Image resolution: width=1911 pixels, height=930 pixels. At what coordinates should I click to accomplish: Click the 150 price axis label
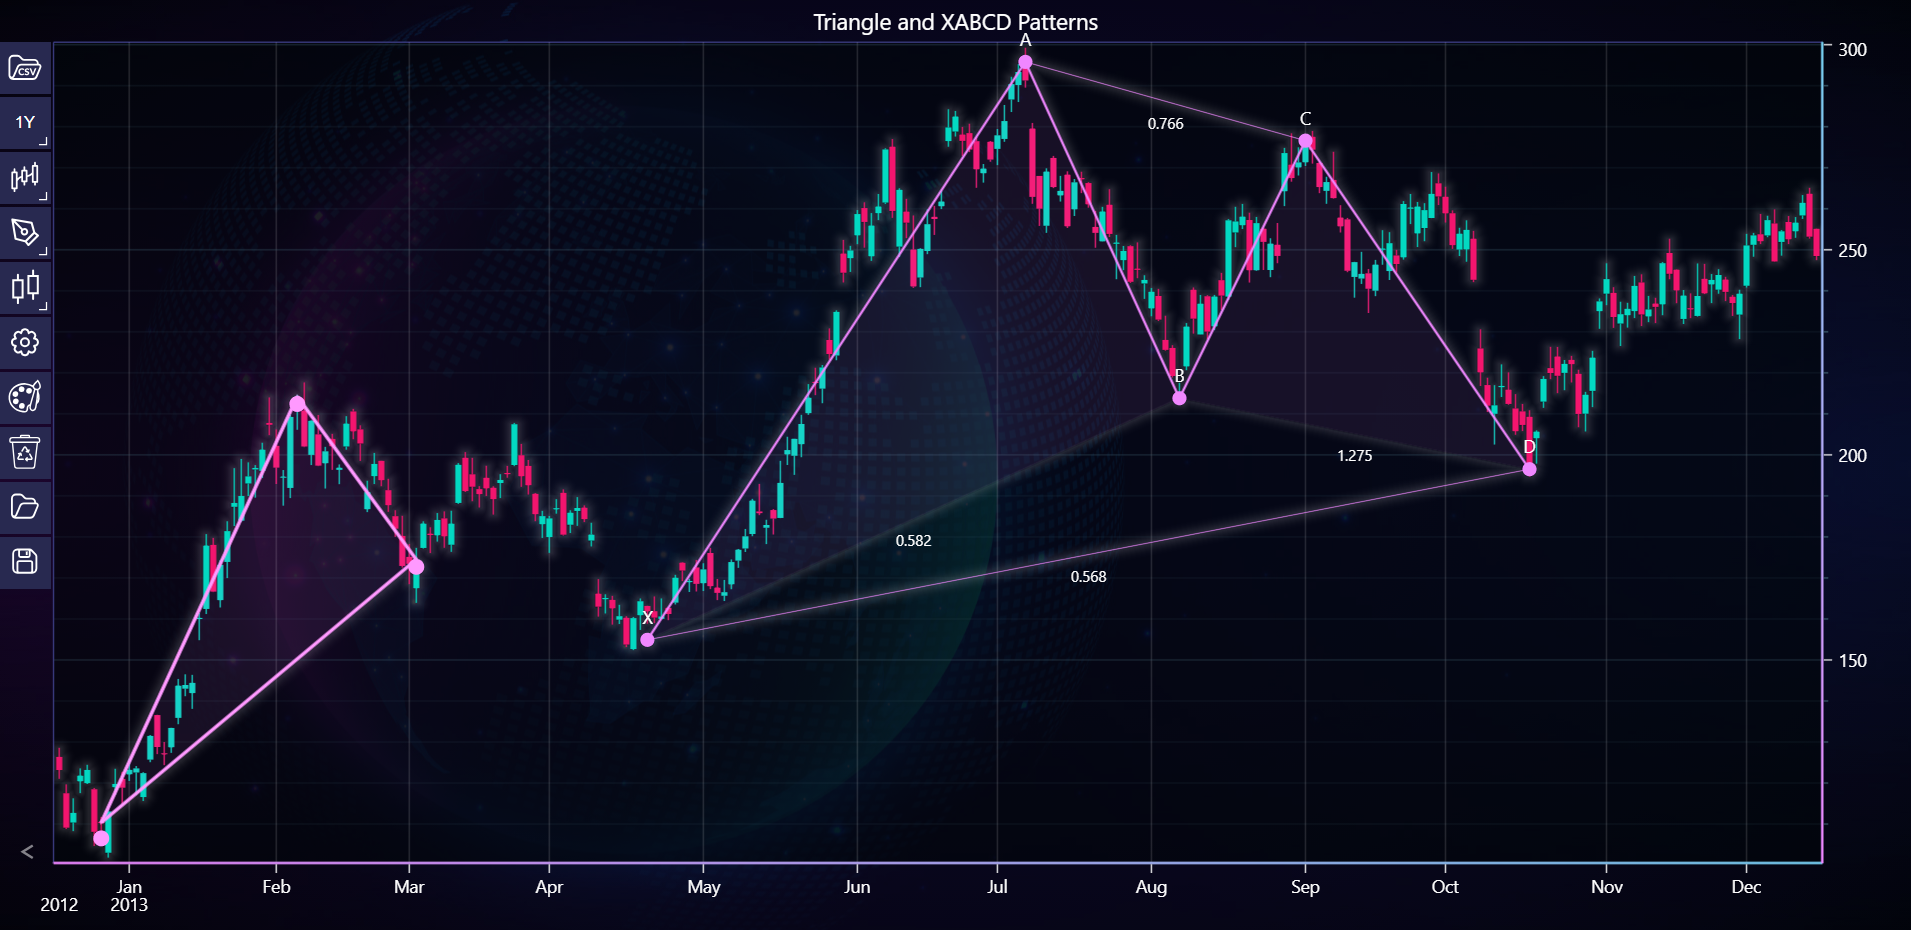1852,661
